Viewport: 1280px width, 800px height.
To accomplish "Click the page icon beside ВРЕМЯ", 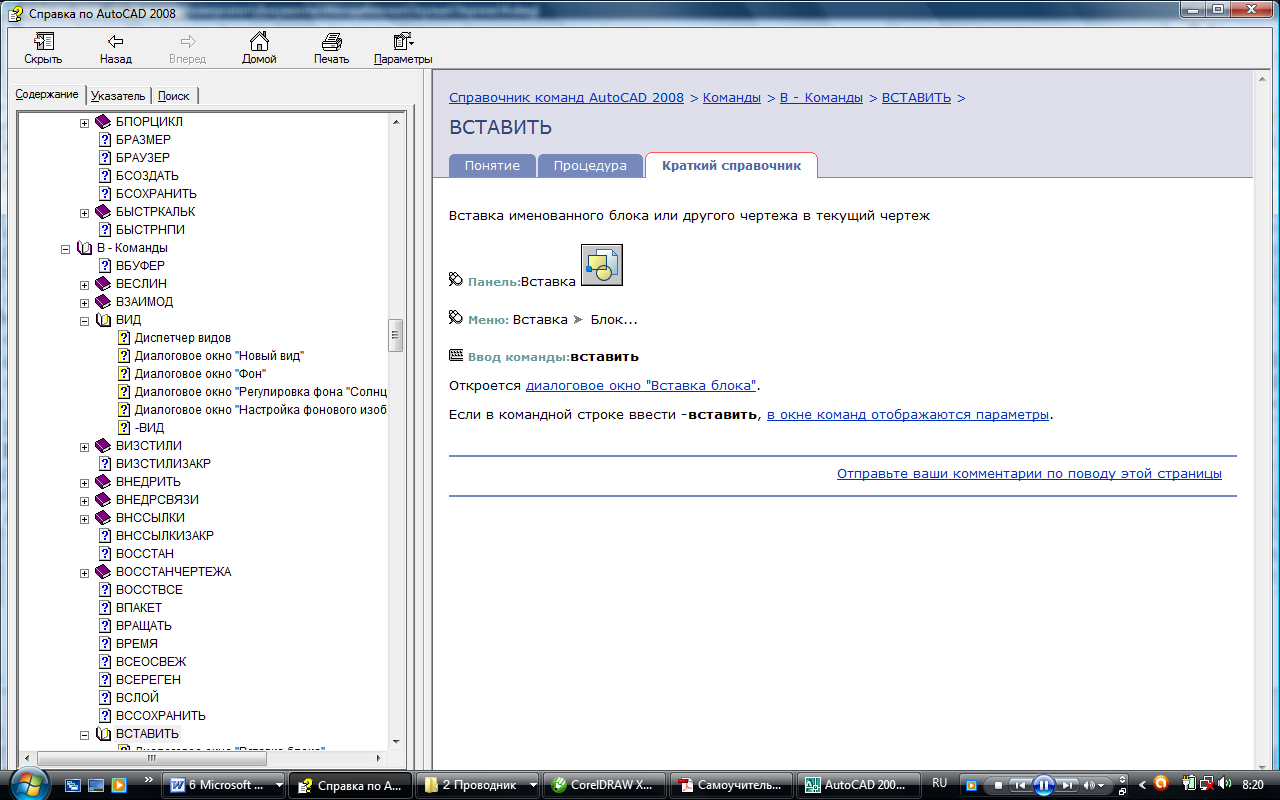I will coord(105,644).
